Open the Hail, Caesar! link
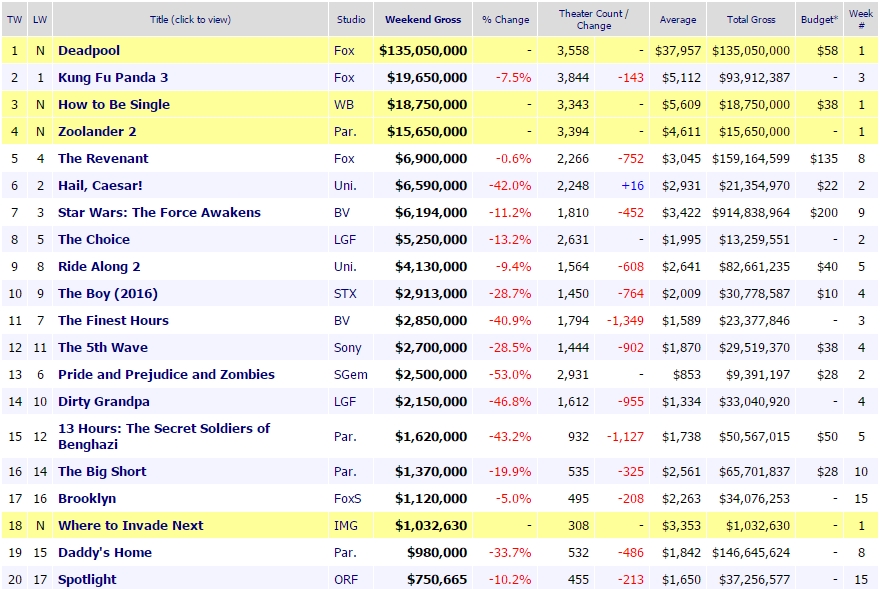Screen dimensions: 880x589 click(100, 185)
